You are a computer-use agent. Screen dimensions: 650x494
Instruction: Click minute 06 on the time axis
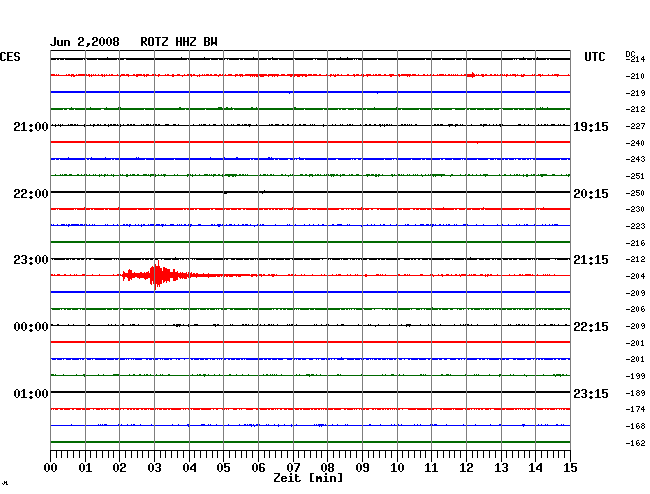[x=258, y=468]
